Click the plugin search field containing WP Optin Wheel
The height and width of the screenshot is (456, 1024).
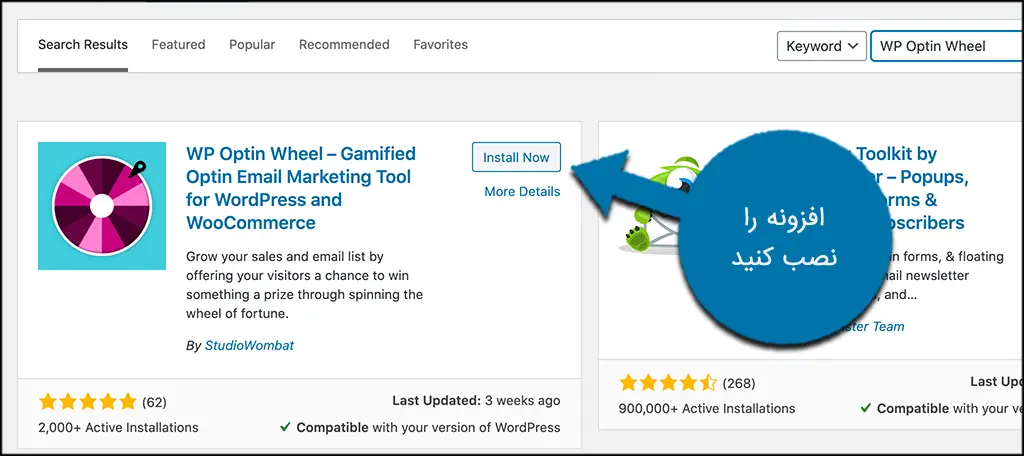click(947, 46)
